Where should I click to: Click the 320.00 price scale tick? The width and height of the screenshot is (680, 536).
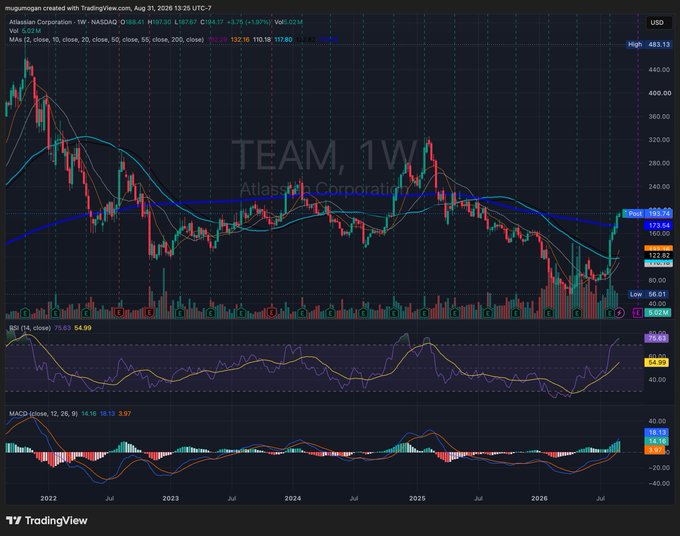coord(659,140)
